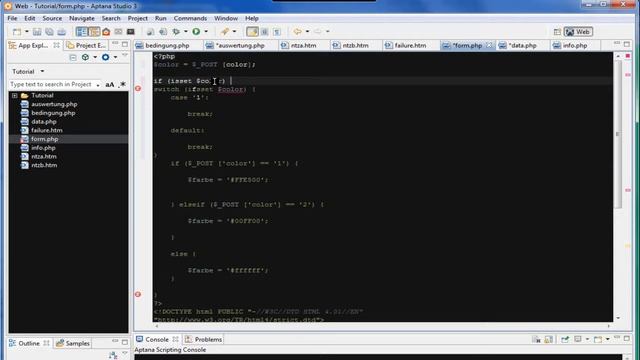Open the Navigate menu
The image size is (640, 360).
click(x=82, y=18)
